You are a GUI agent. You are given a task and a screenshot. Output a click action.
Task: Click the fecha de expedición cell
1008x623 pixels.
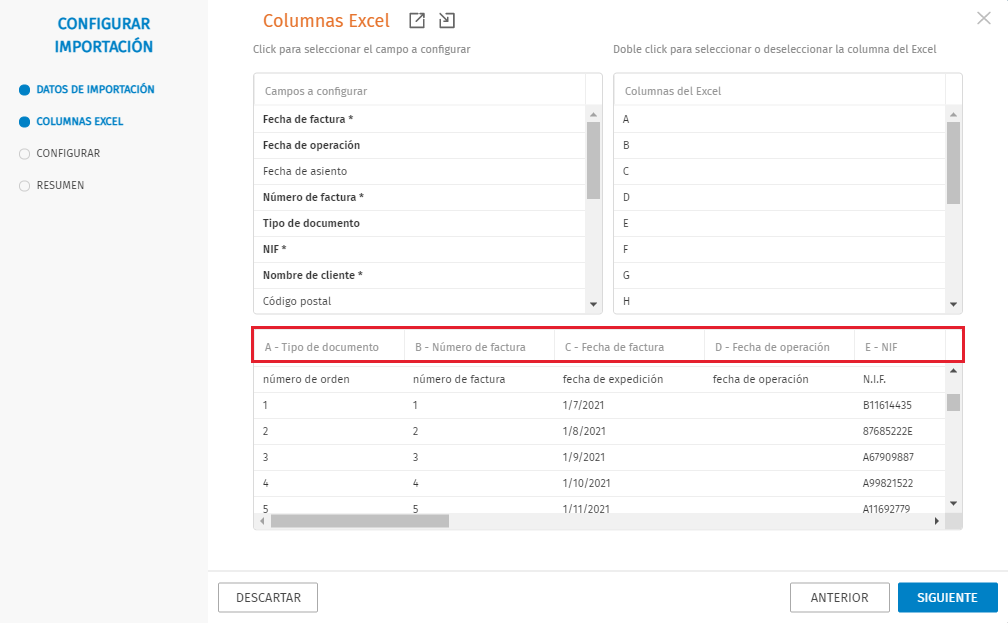point(629,379)
